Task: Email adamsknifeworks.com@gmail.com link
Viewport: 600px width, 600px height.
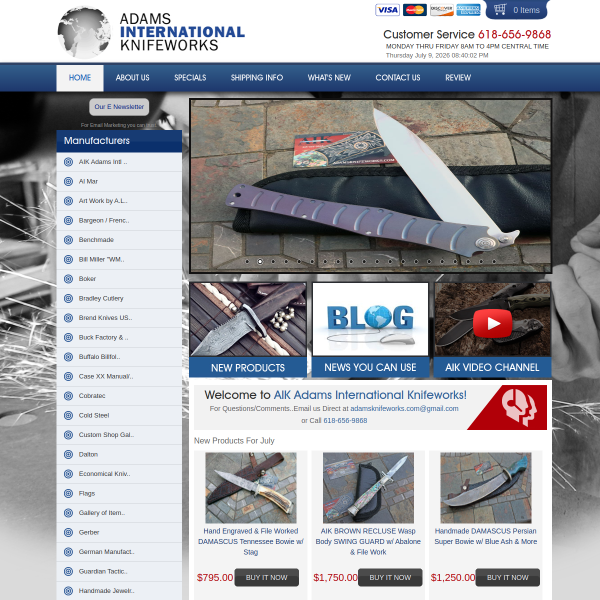Action: click(x=404, y=409)
